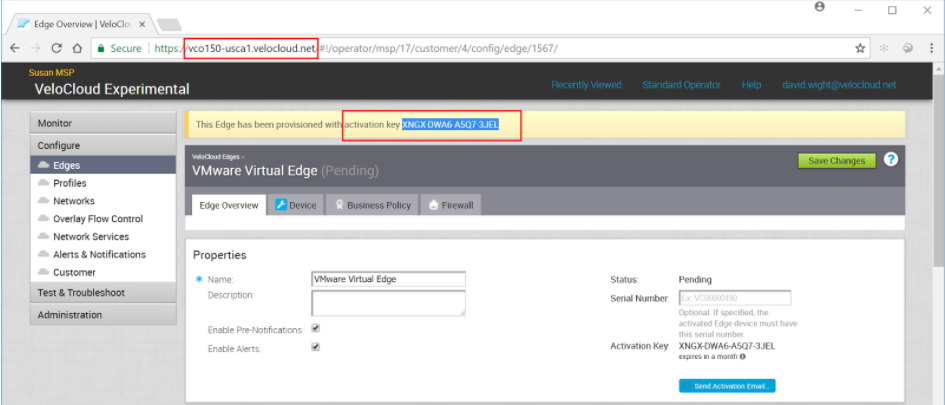Image resolution: width=945 pixels, height=405 pixels.
Task: Open the Recently Viewed link in header
Action: (x=586, y=85)
